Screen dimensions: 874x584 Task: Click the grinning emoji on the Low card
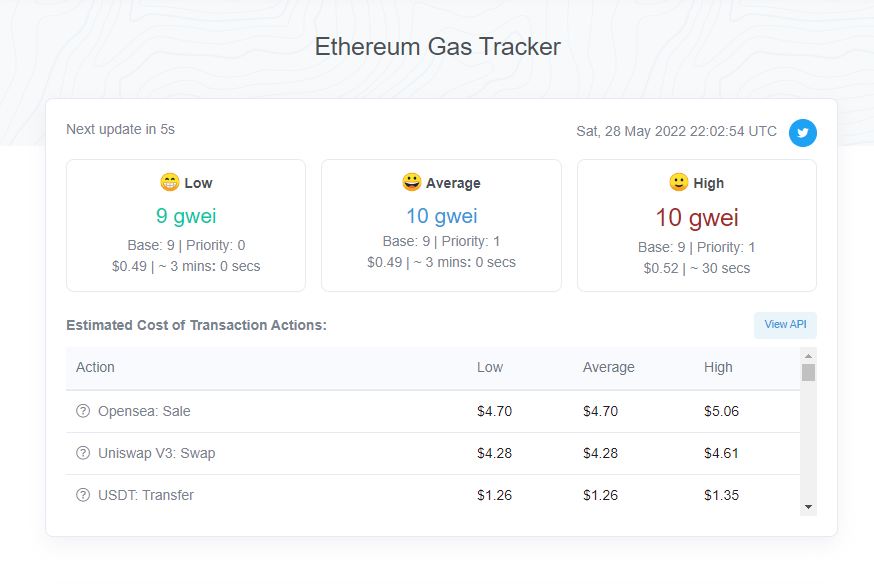pyautogui.click(x=169, y=182)
